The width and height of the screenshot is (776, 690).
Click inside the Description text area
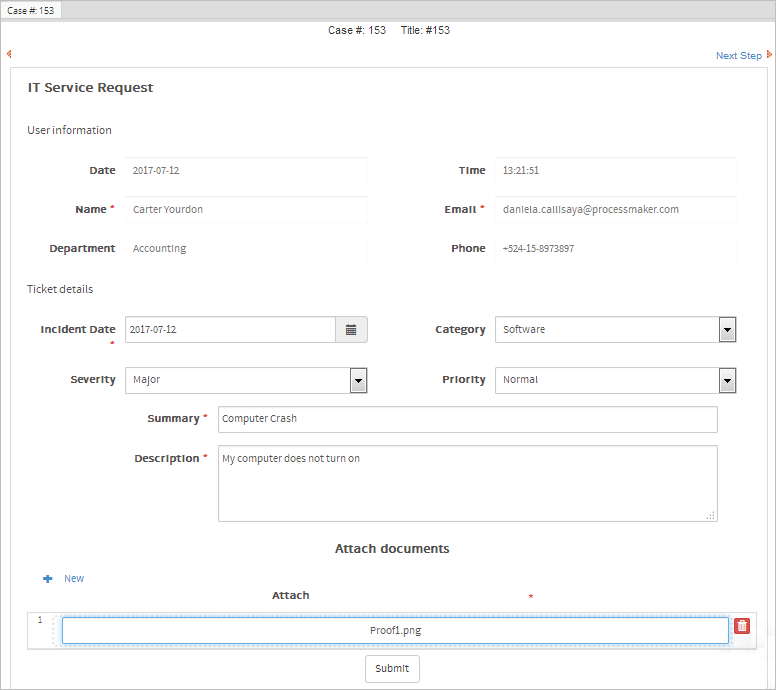[x=467, y=483]
